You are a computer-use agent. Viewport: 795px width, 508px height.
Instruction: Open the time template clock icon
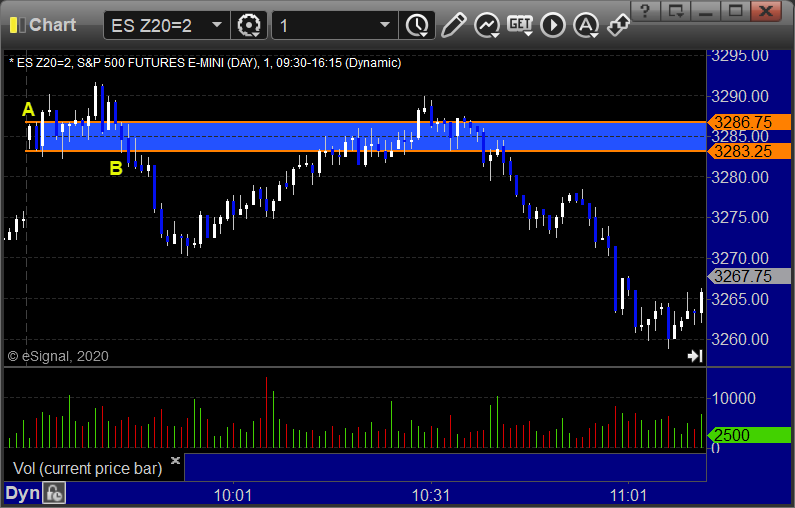pyautogui.click(x=417, y=25)
